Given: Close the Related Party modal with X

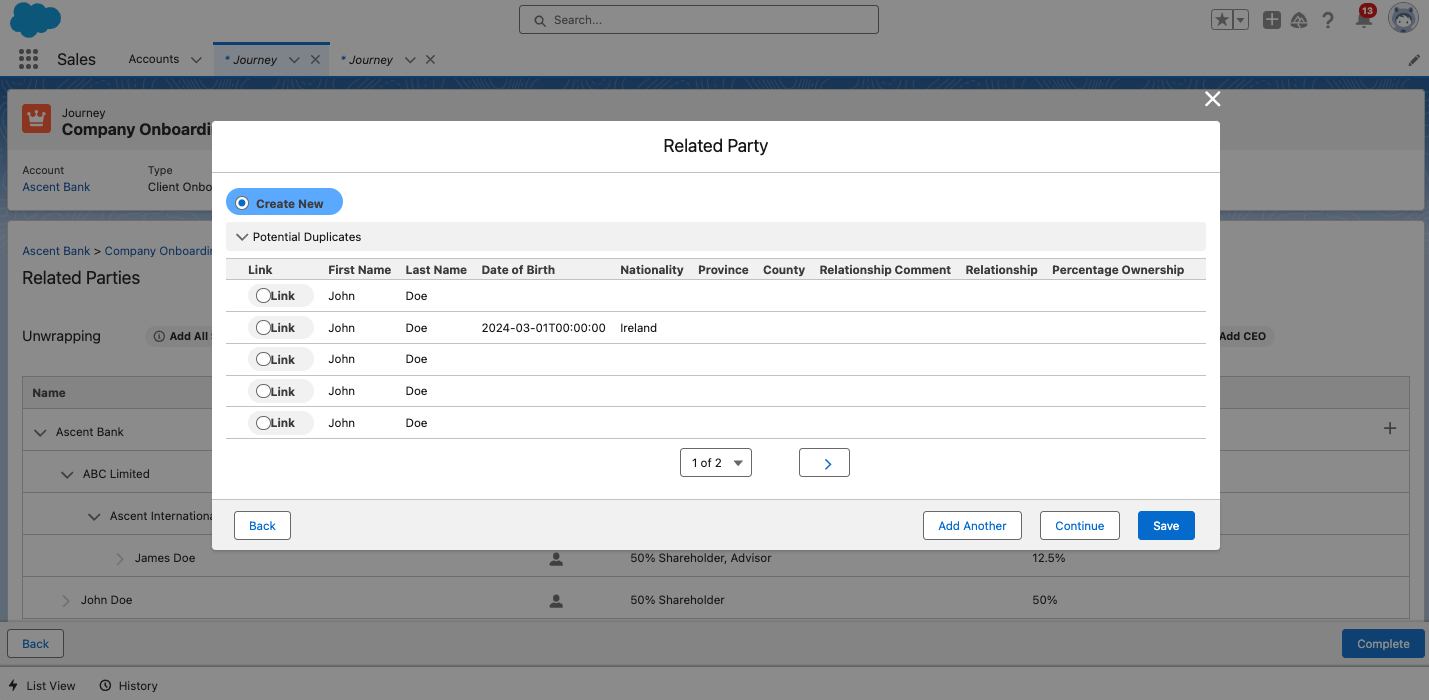Looking at the screenshot, I should (x=1212, y=99).
